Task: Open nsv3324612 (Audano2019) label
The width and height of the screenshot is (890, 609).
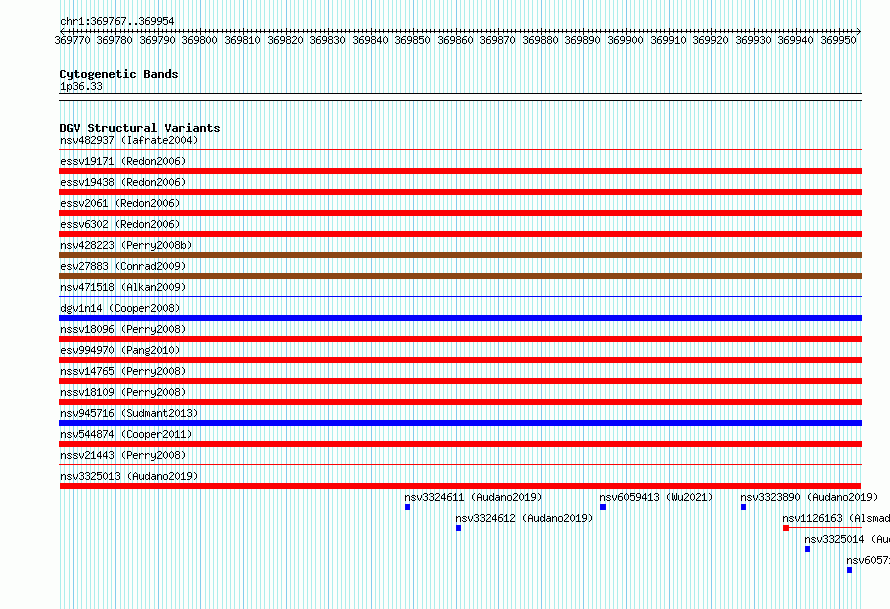Action: tap(524, 518)
